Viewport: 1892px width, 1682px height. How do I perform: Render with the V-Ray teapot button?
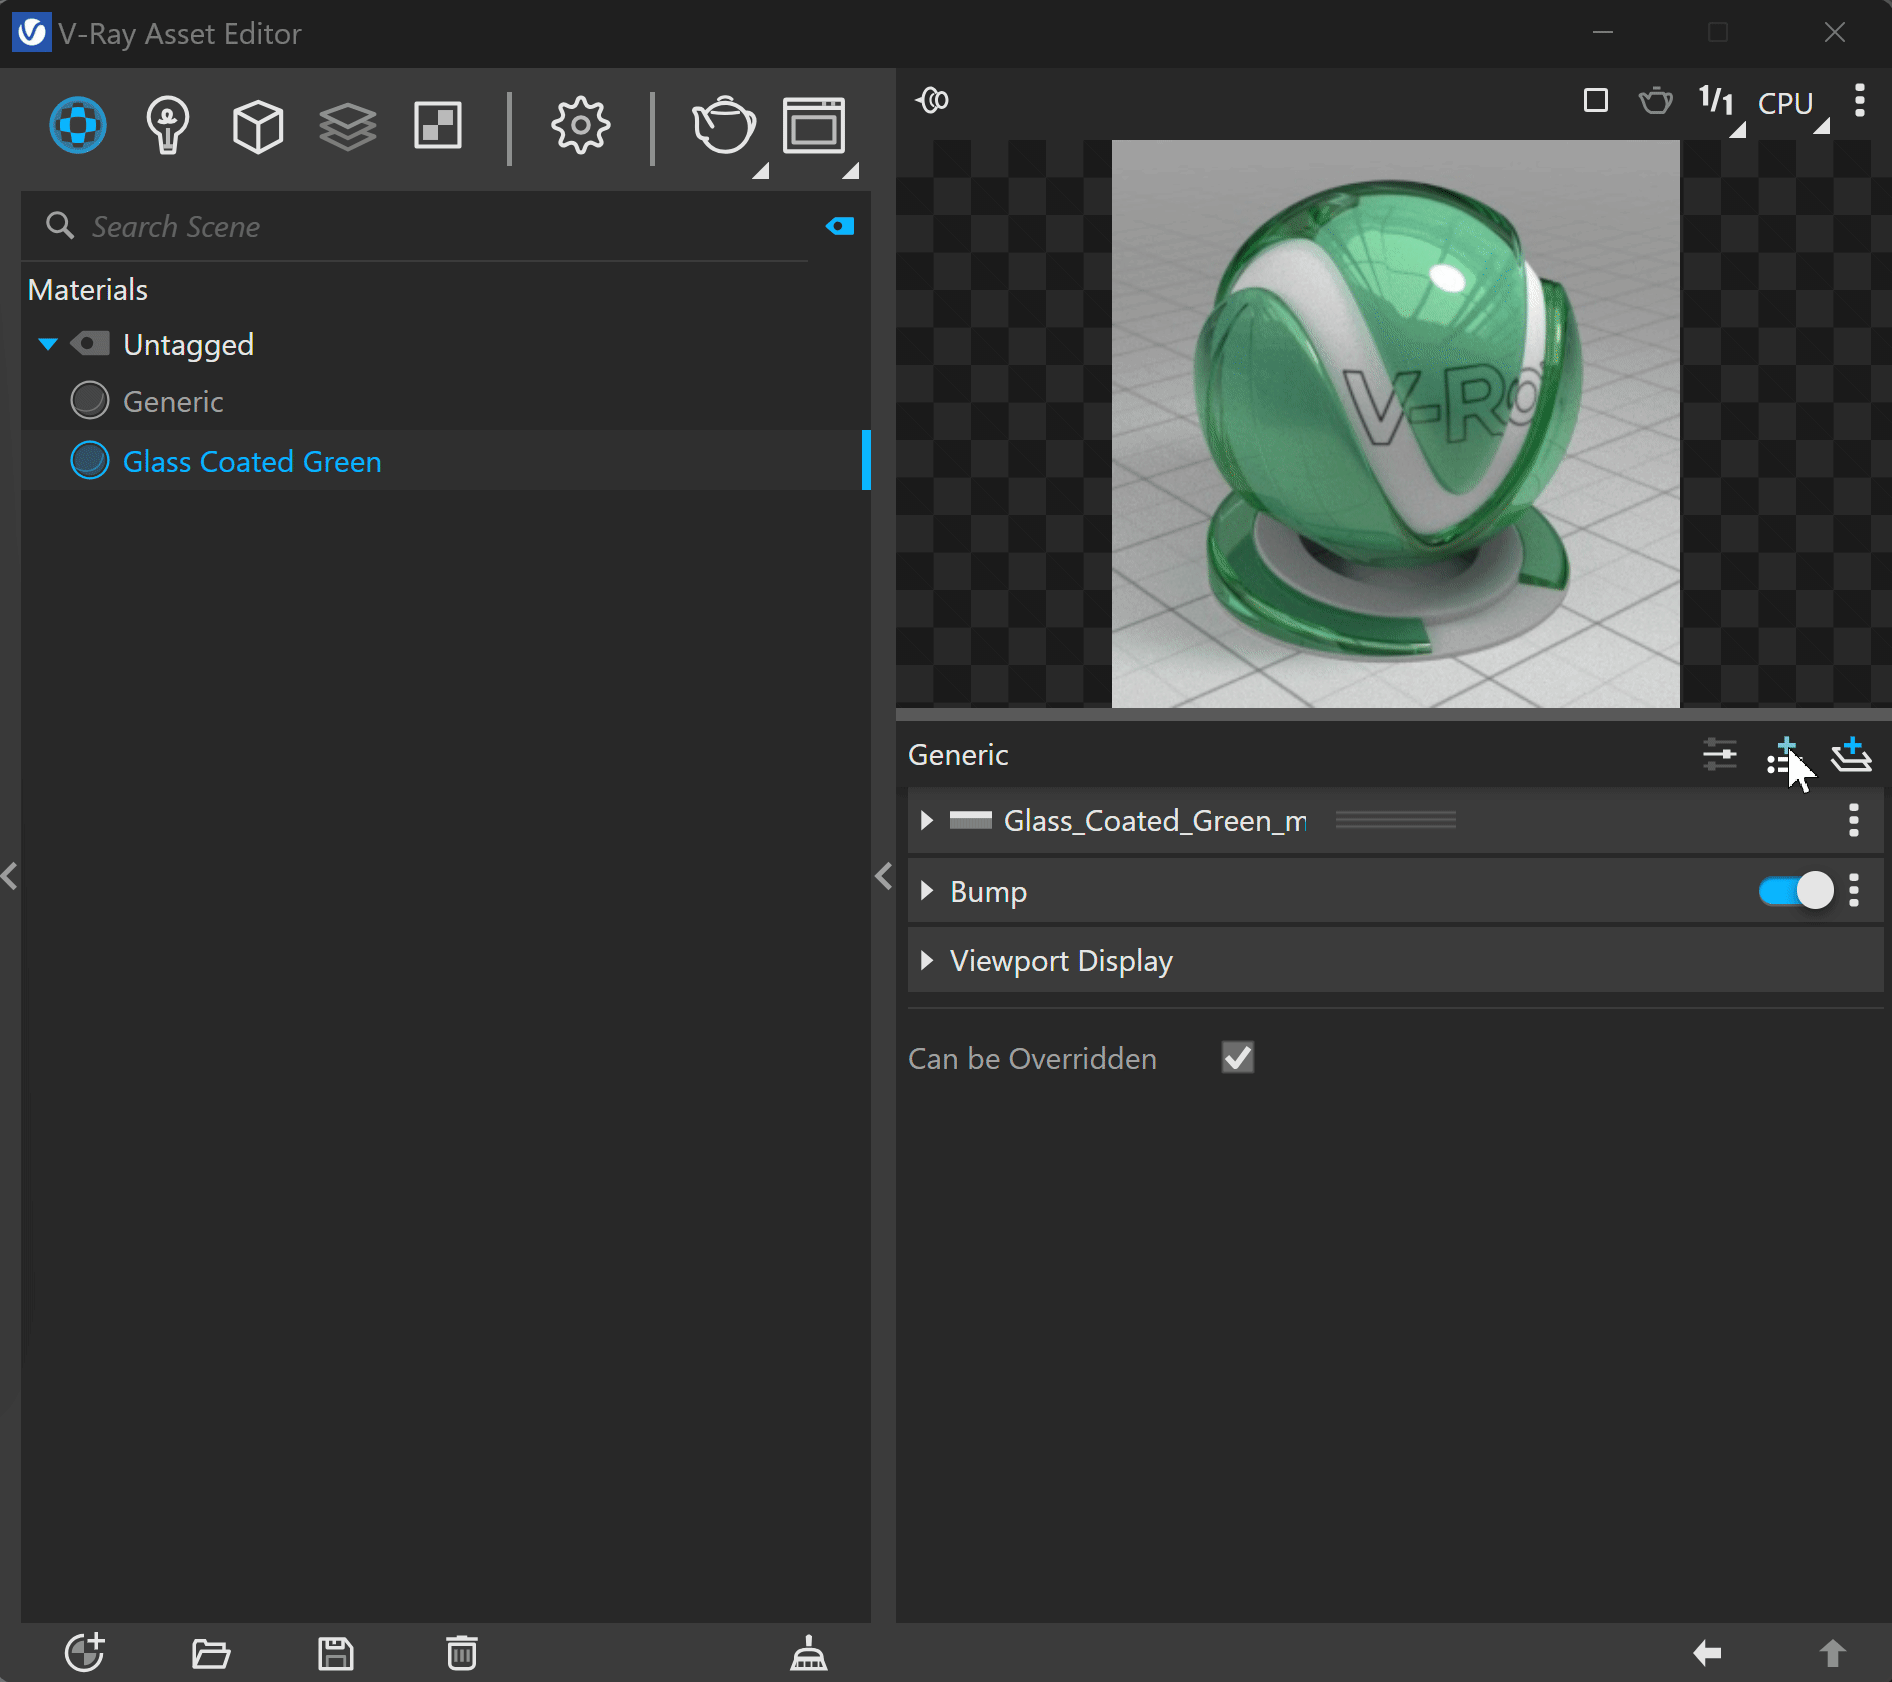click(723, 125)
